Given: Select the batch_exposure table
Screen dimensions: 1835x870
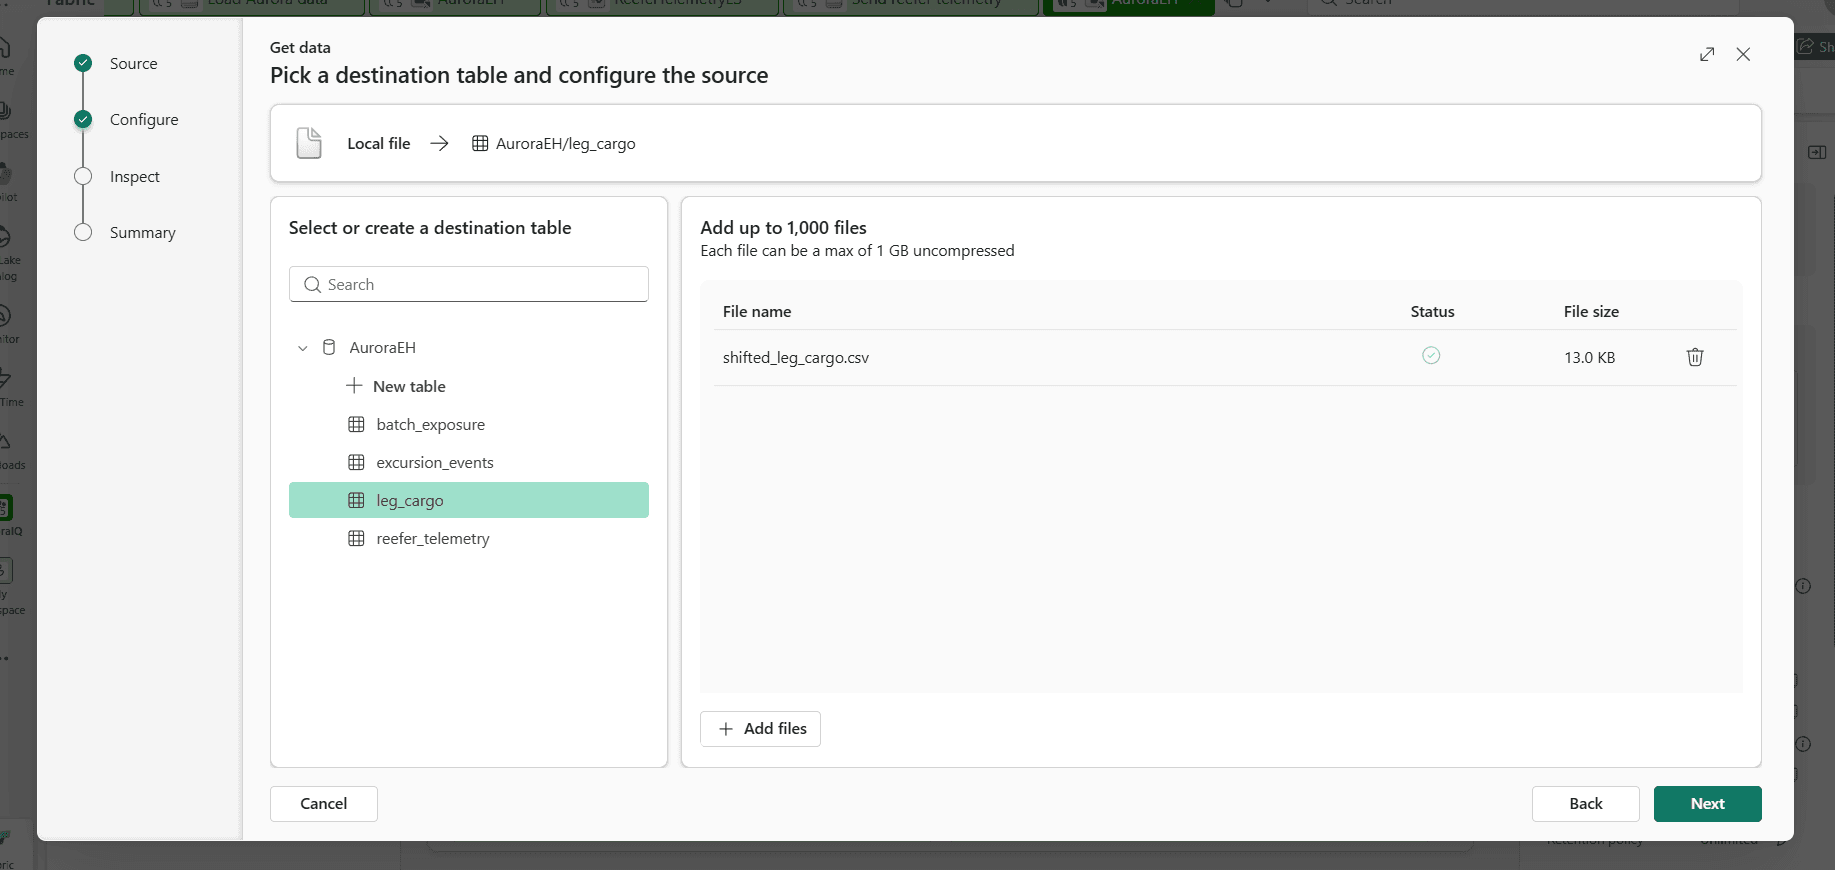Looking at the screenshot, I should (x=469, y=424).
